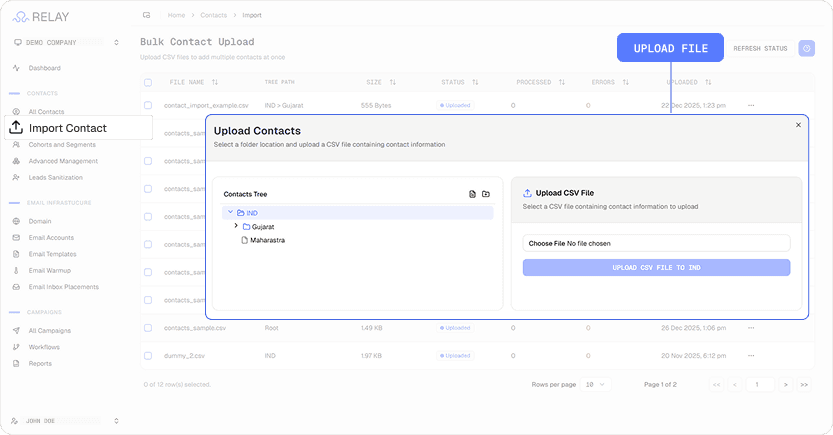Click the blue clock icon beside Refresh Status
This screenshot has width=833, height=435.
806,48
